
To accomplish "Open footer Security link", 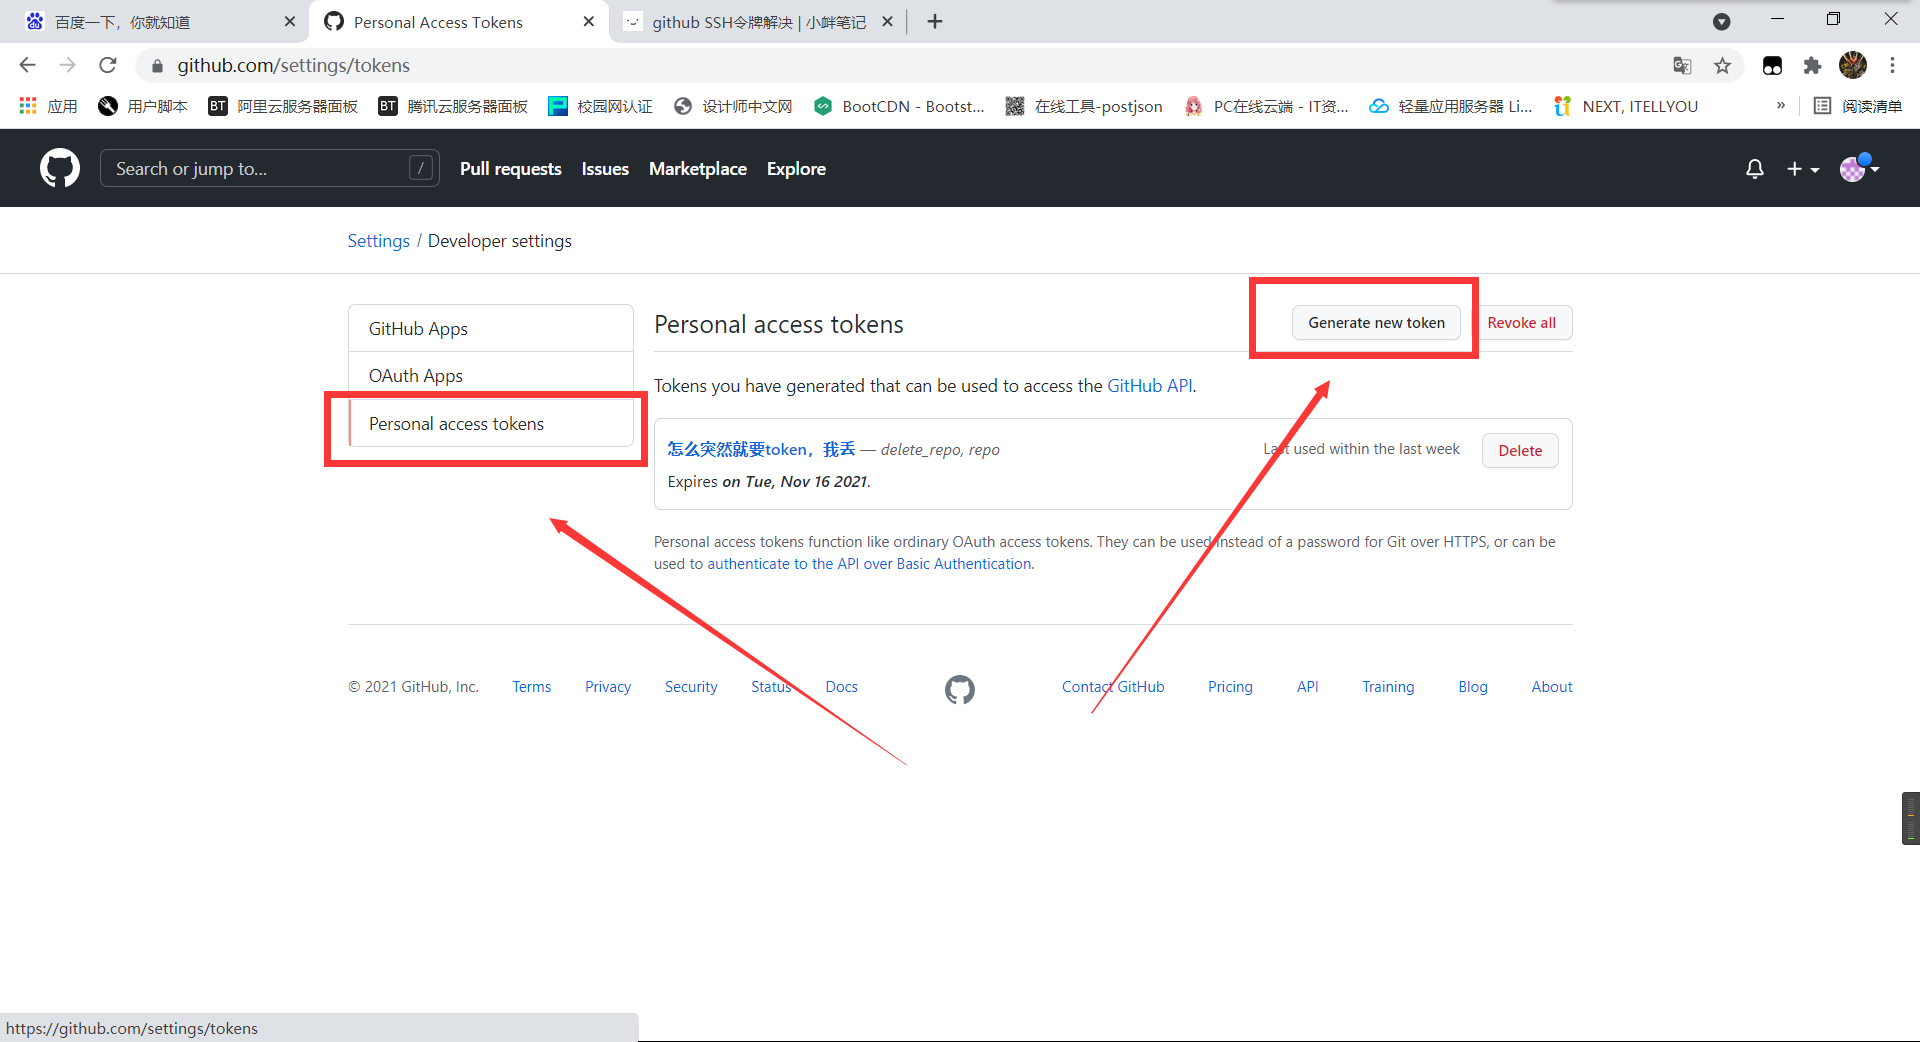I will (691, 687).
